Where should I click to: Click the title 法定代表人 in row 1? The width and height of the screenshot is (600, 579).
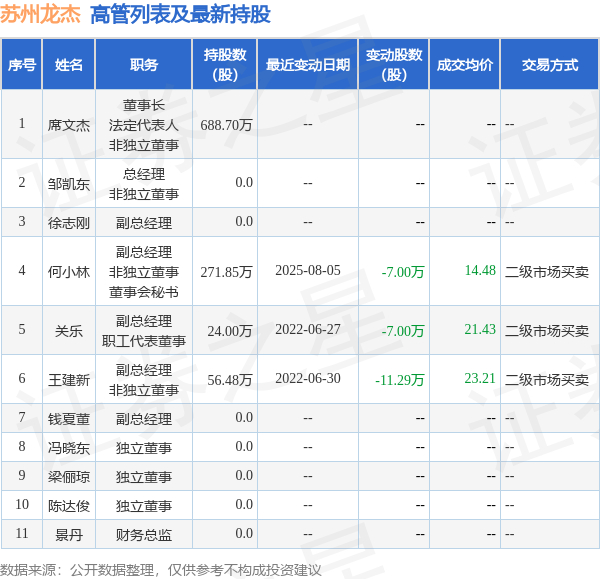(144, 125)
